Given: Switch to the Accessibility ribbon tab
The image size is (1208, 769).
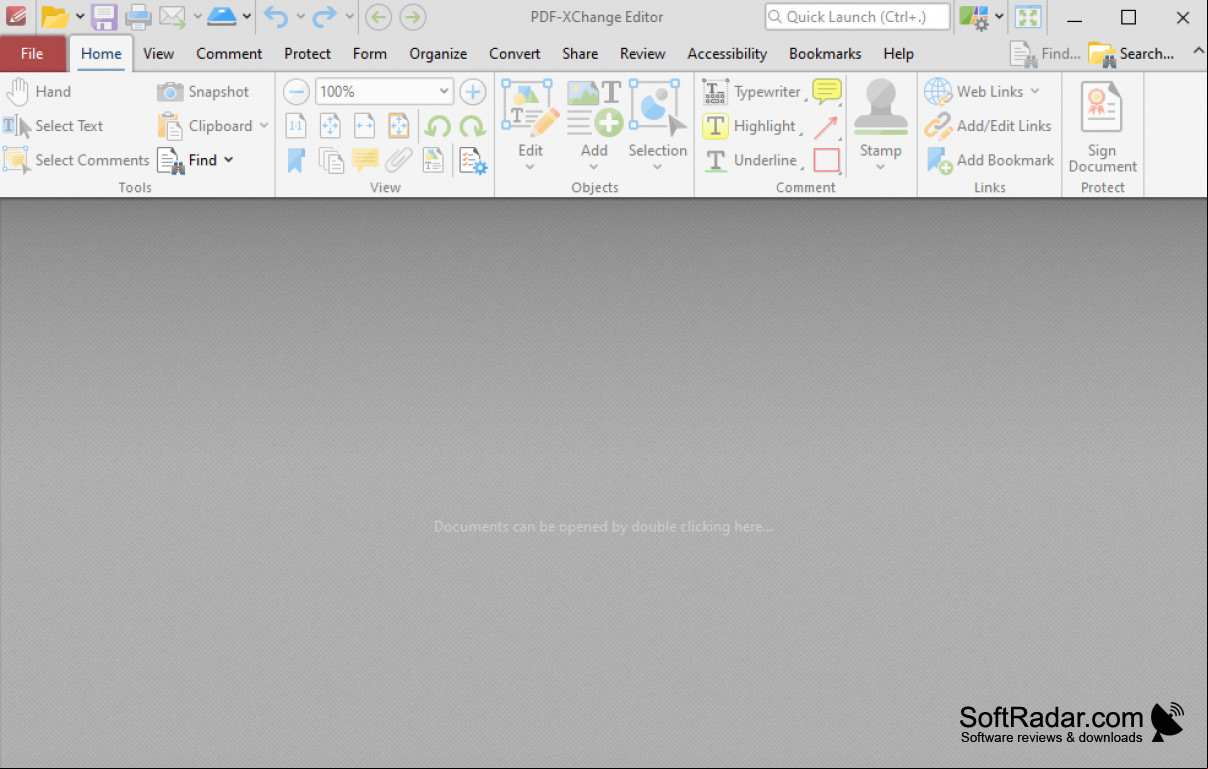Looking at the screenshot, I should (x=727, y=54).
